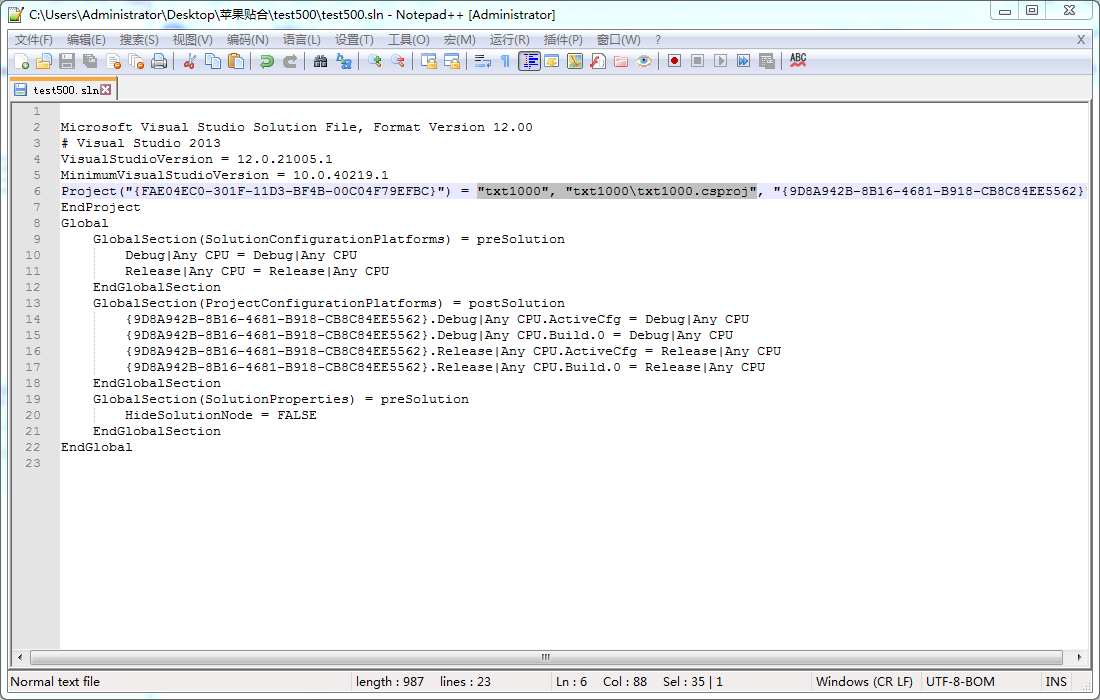
Task: Undo the last edit with green arrow
Action: 267,61
